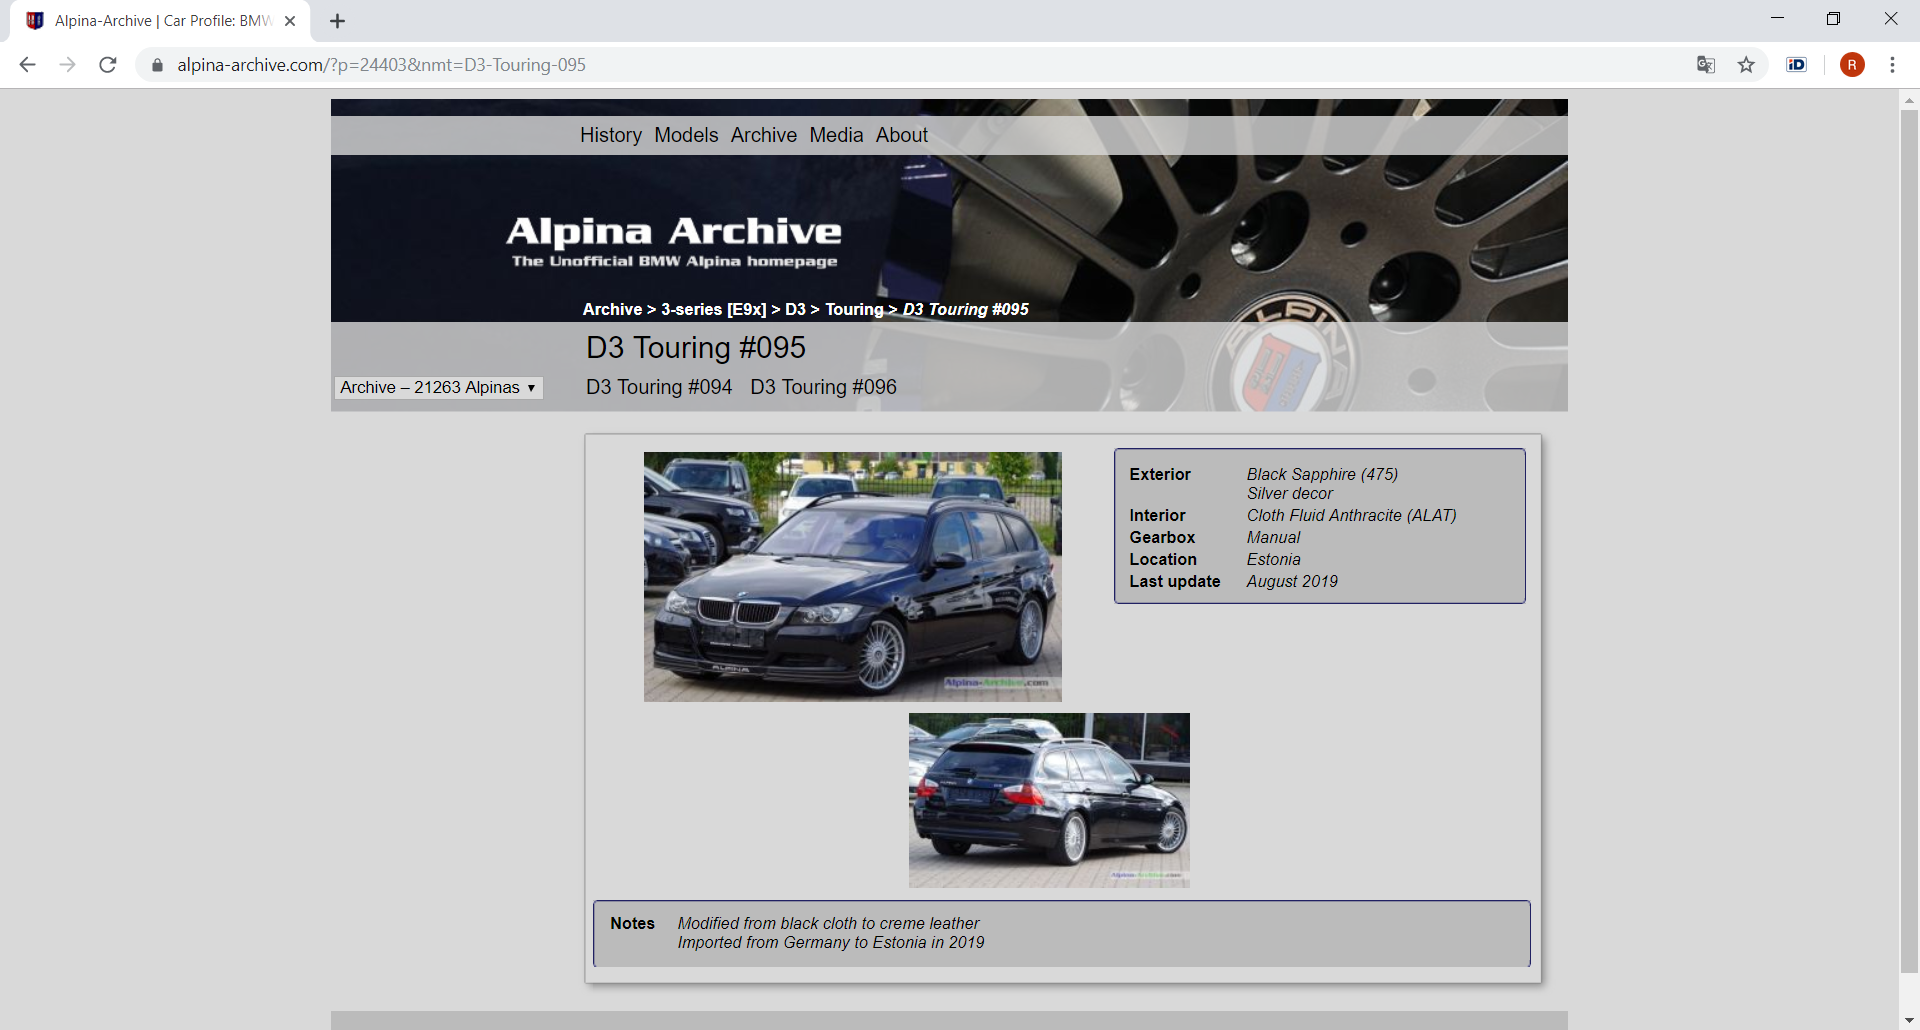1920x1030 pixels.
Task: Open the Archive menu item
Action: click(x=764, y=135)
